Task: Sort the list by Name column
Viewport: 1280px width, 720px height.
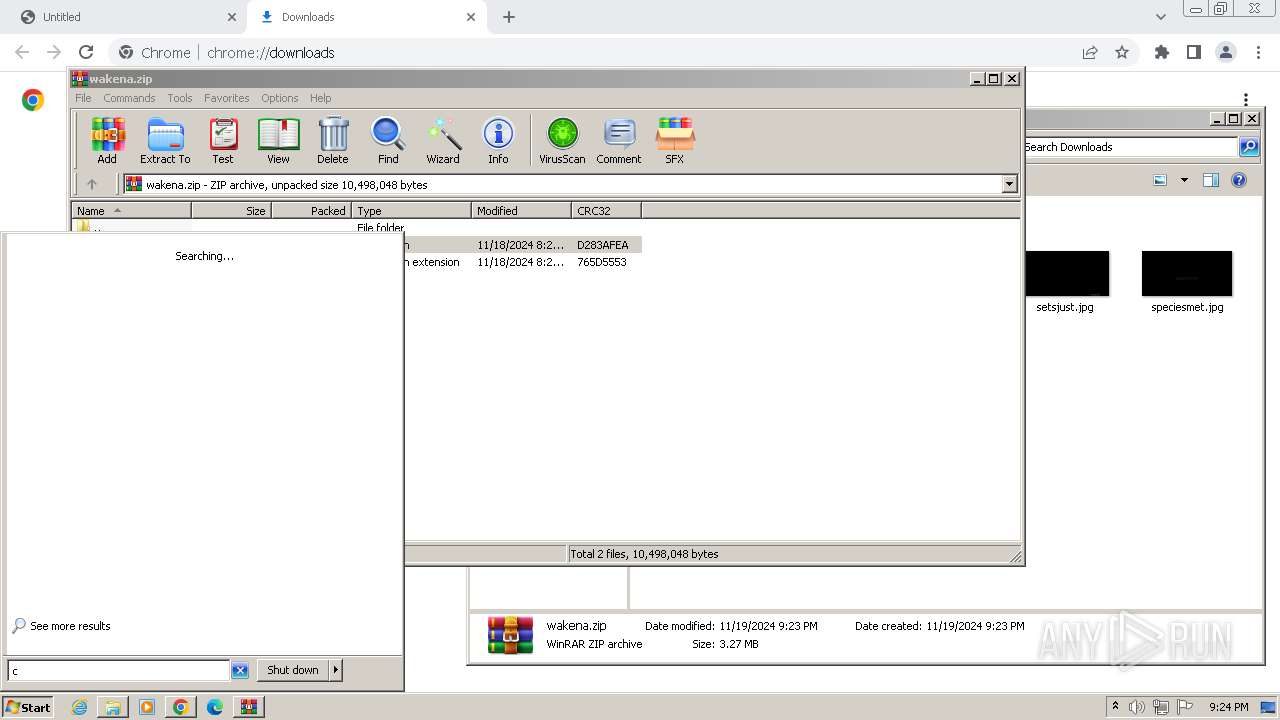Action: tap(132, 211)
